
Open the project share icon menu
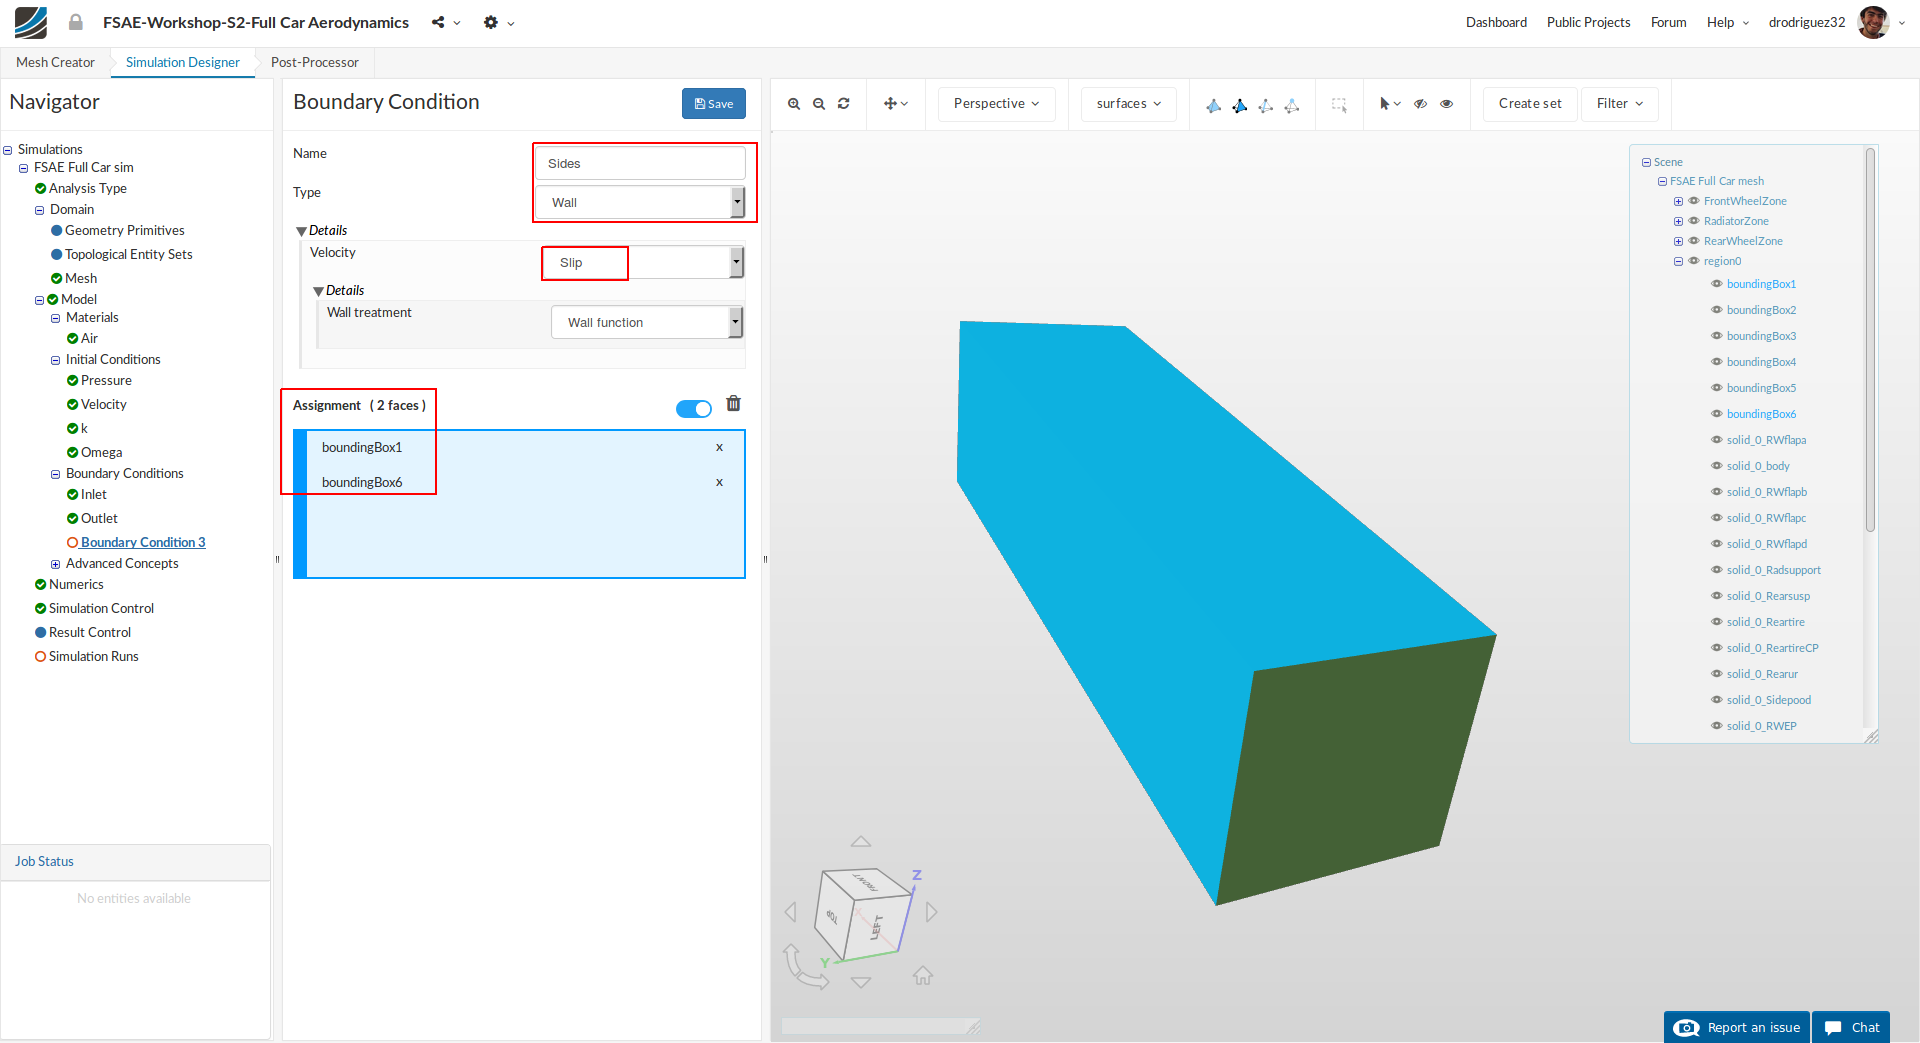pyautogui.click(x=446, y=22)
